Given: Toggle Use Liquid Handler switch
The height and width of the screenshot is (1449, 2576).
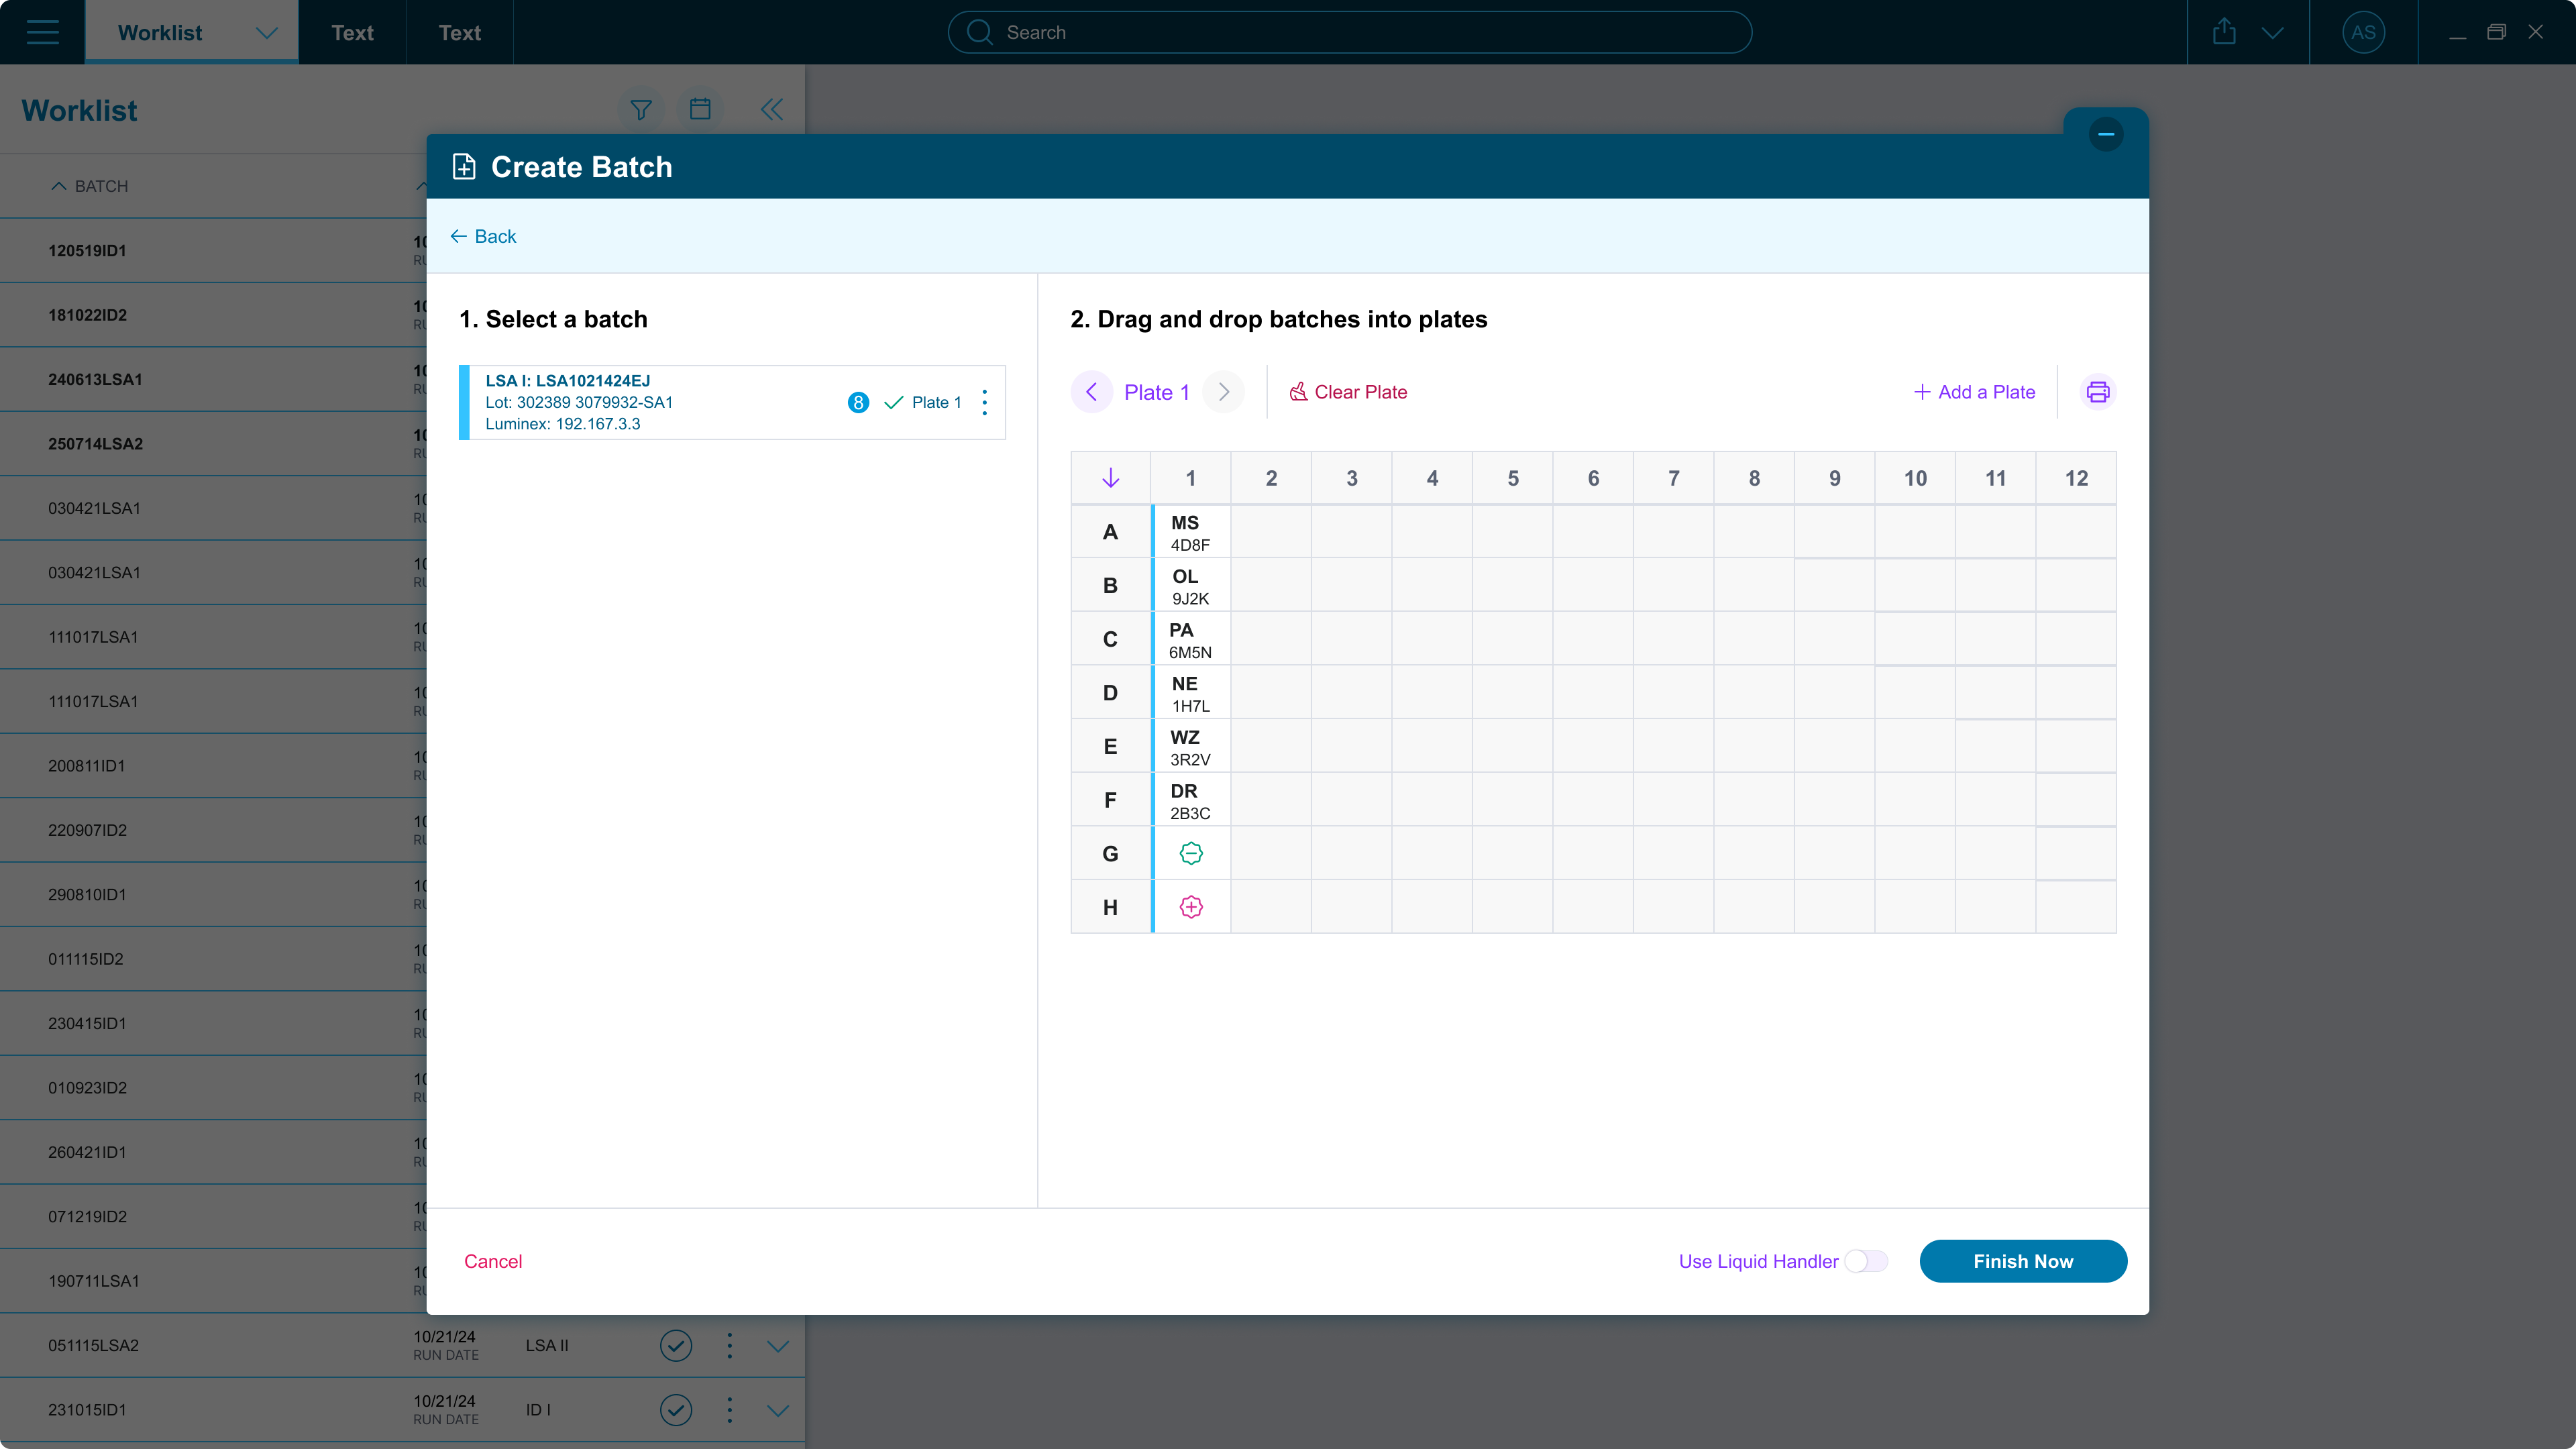Looking at the screenshot, I should tap(1866, 1261).
